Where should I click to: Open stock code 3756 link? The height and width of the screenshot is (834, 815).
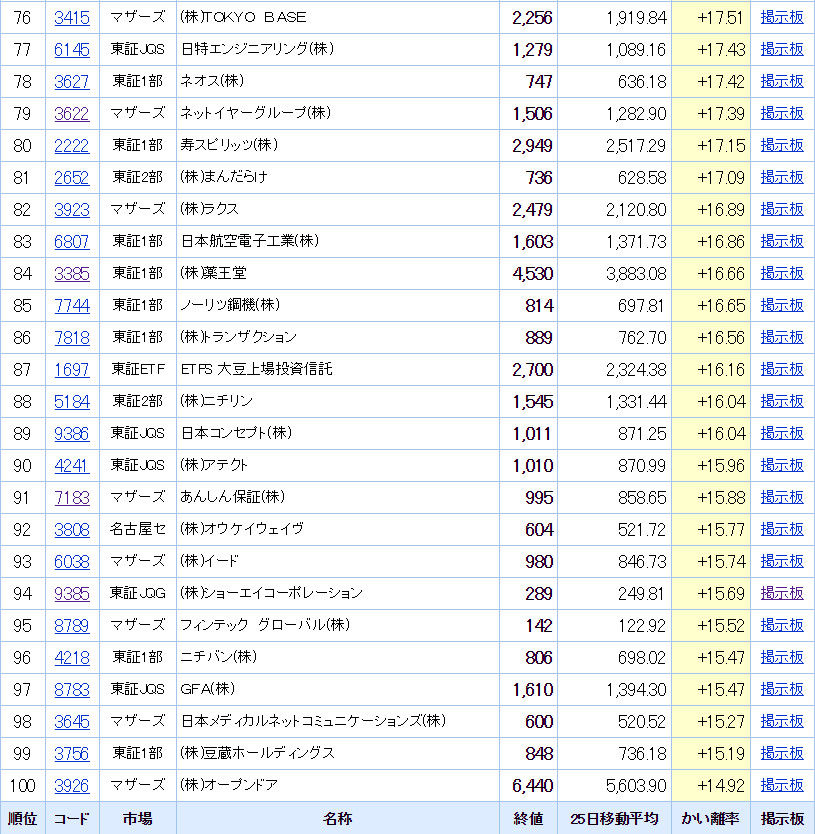tap(72, 753)
